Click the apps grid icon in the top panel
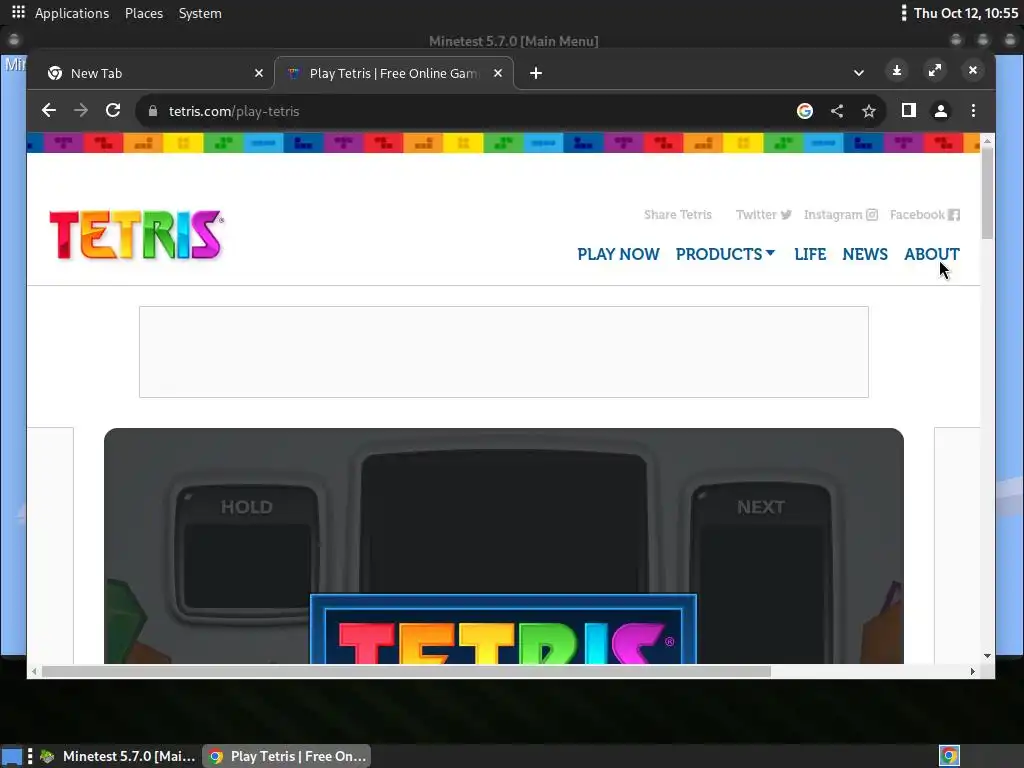 coord(18,12)
